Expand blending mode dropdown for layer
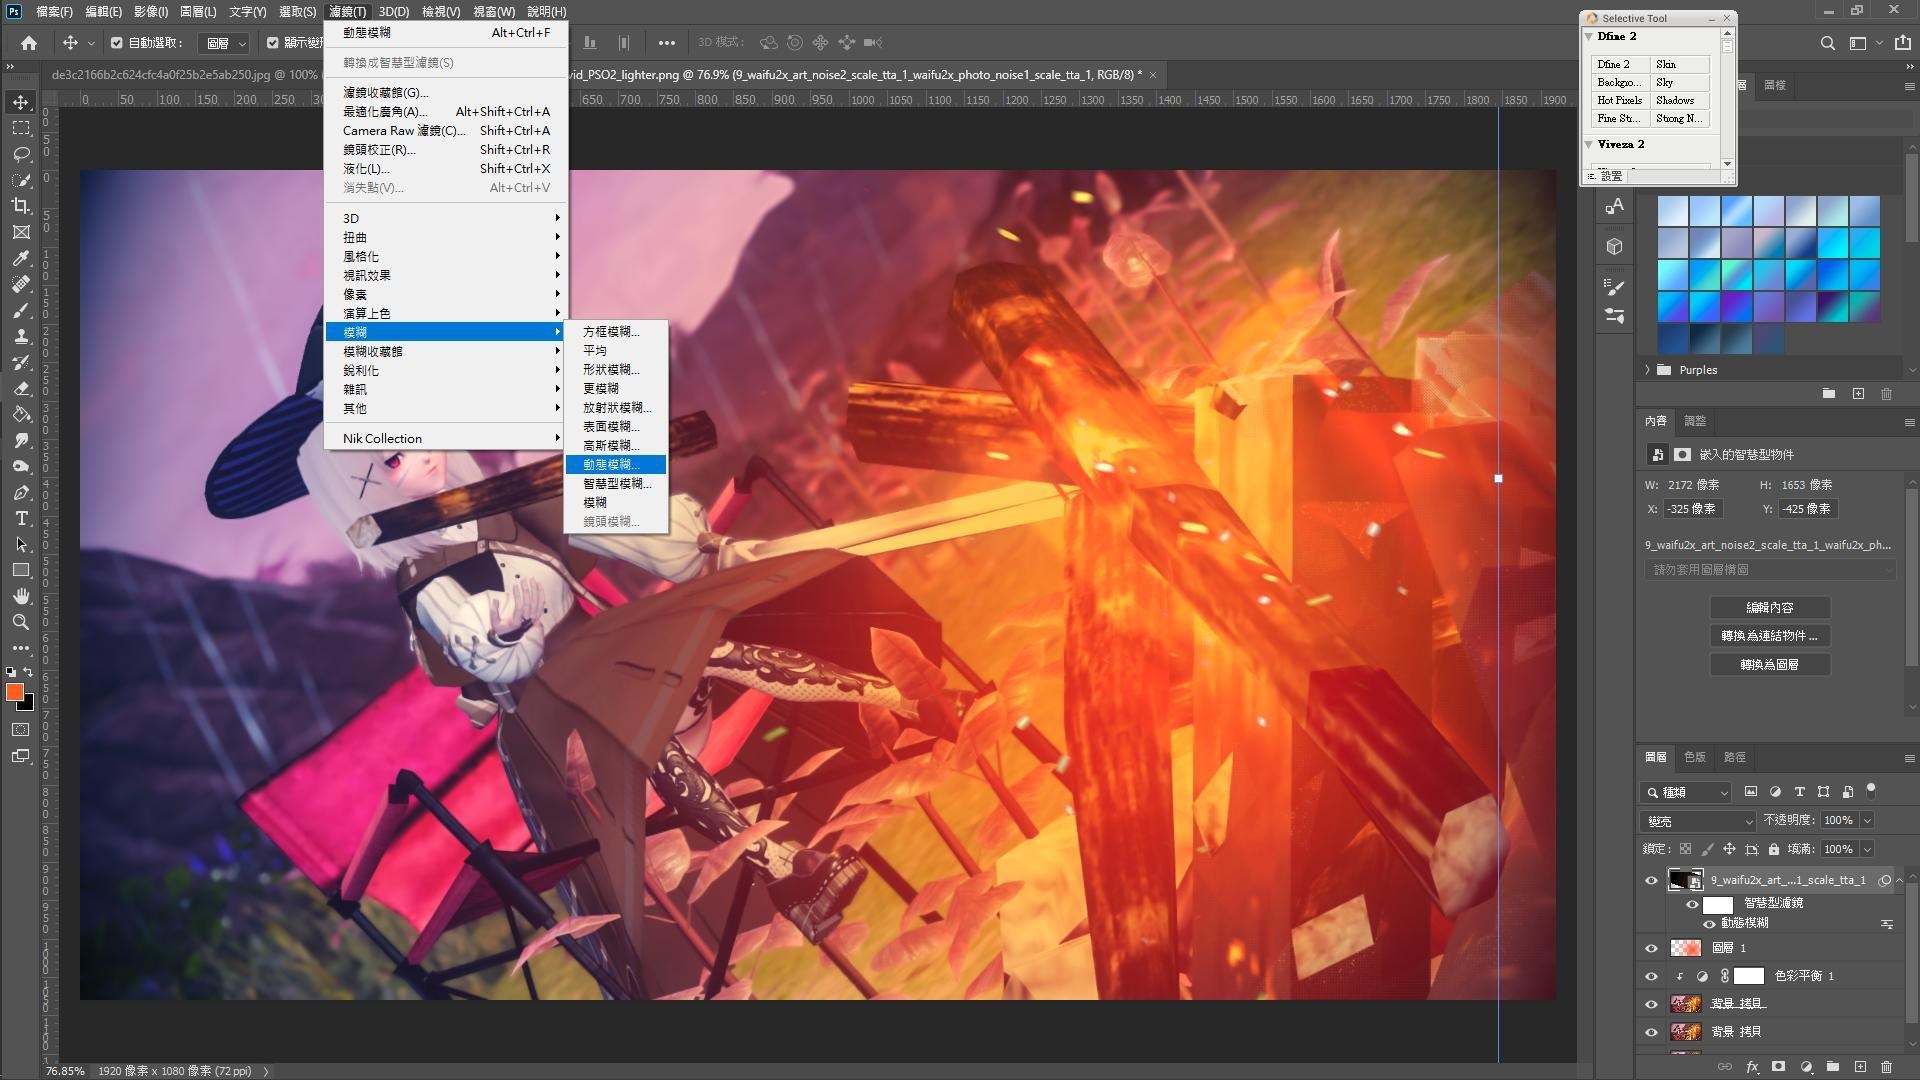The height and width of the screenshot is (1080, 1920). click(1693, 820)
